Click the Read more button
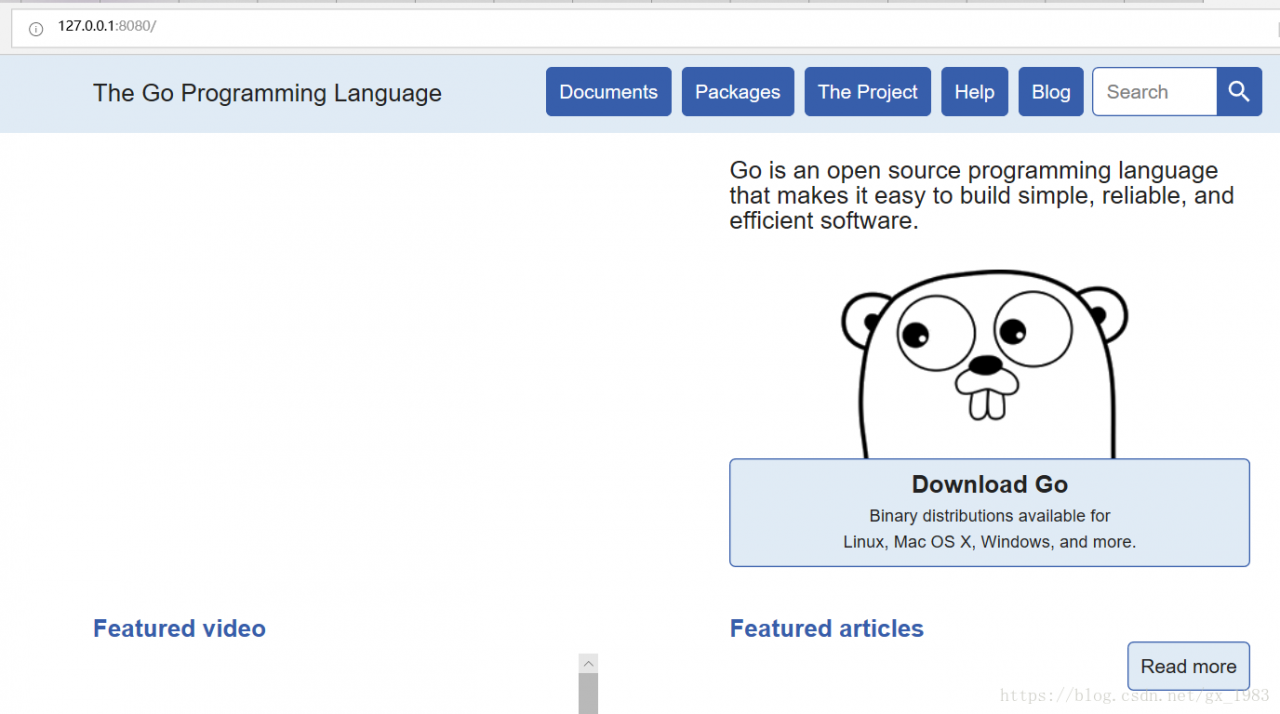Image resolution: width=1280 pixels, height=714 pixels. pyautogui.click(x=1188, y=666)
